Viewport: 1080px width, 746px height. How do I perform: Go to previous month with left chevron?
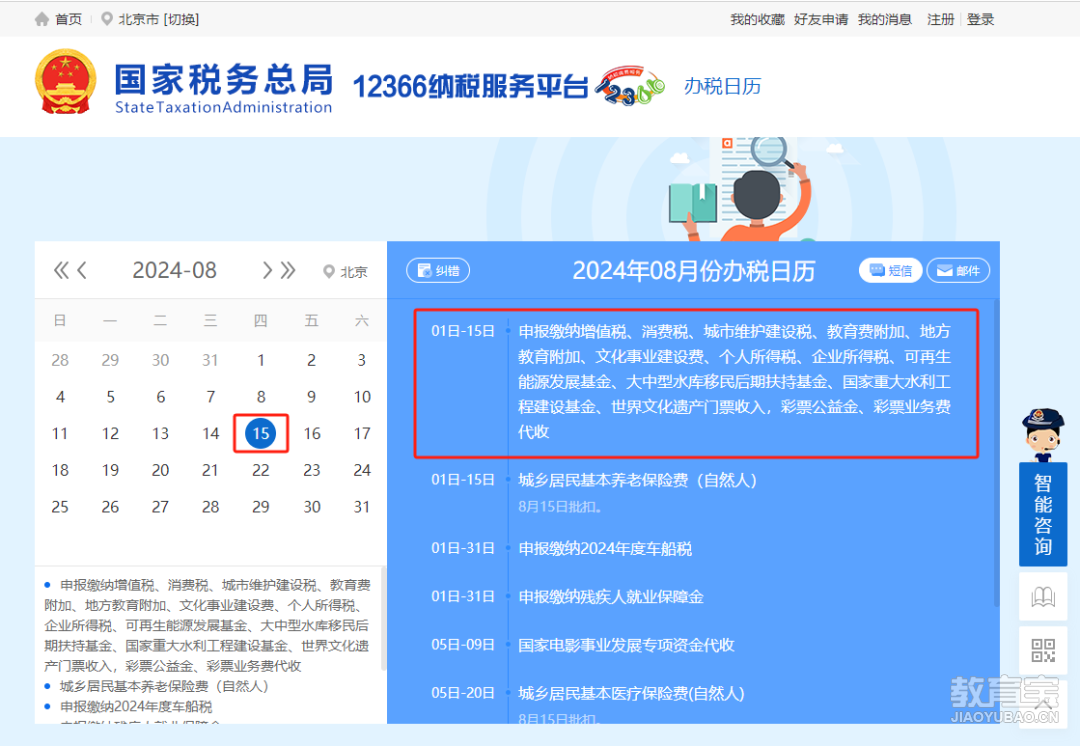82,270
